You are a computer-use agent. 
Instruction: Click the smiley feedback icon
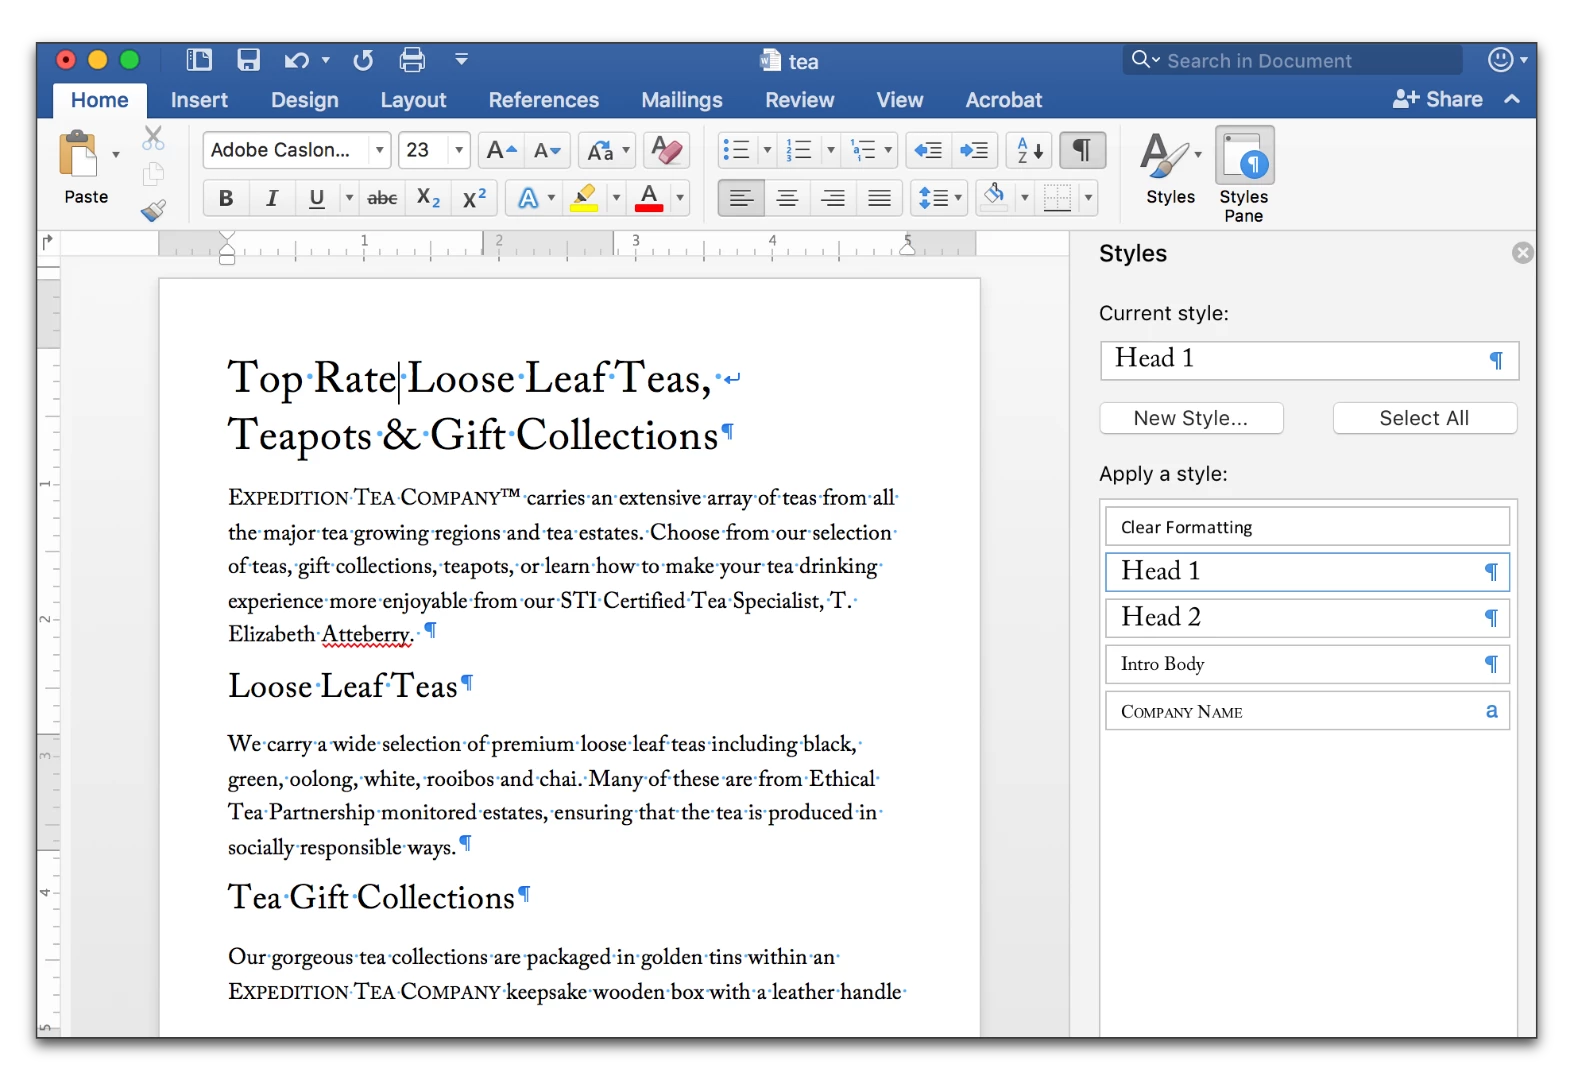1500,60
